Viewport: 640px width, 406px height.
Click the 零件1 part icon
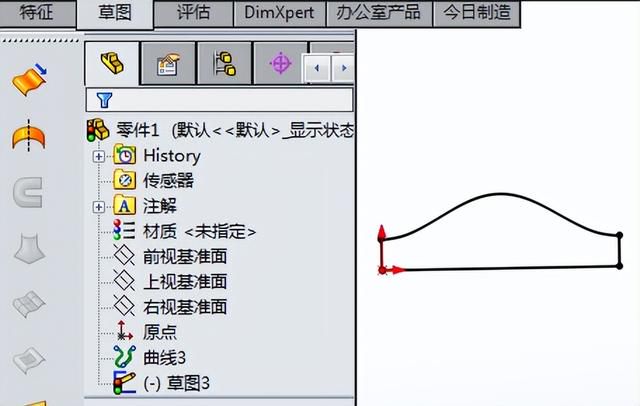point(98,131)
